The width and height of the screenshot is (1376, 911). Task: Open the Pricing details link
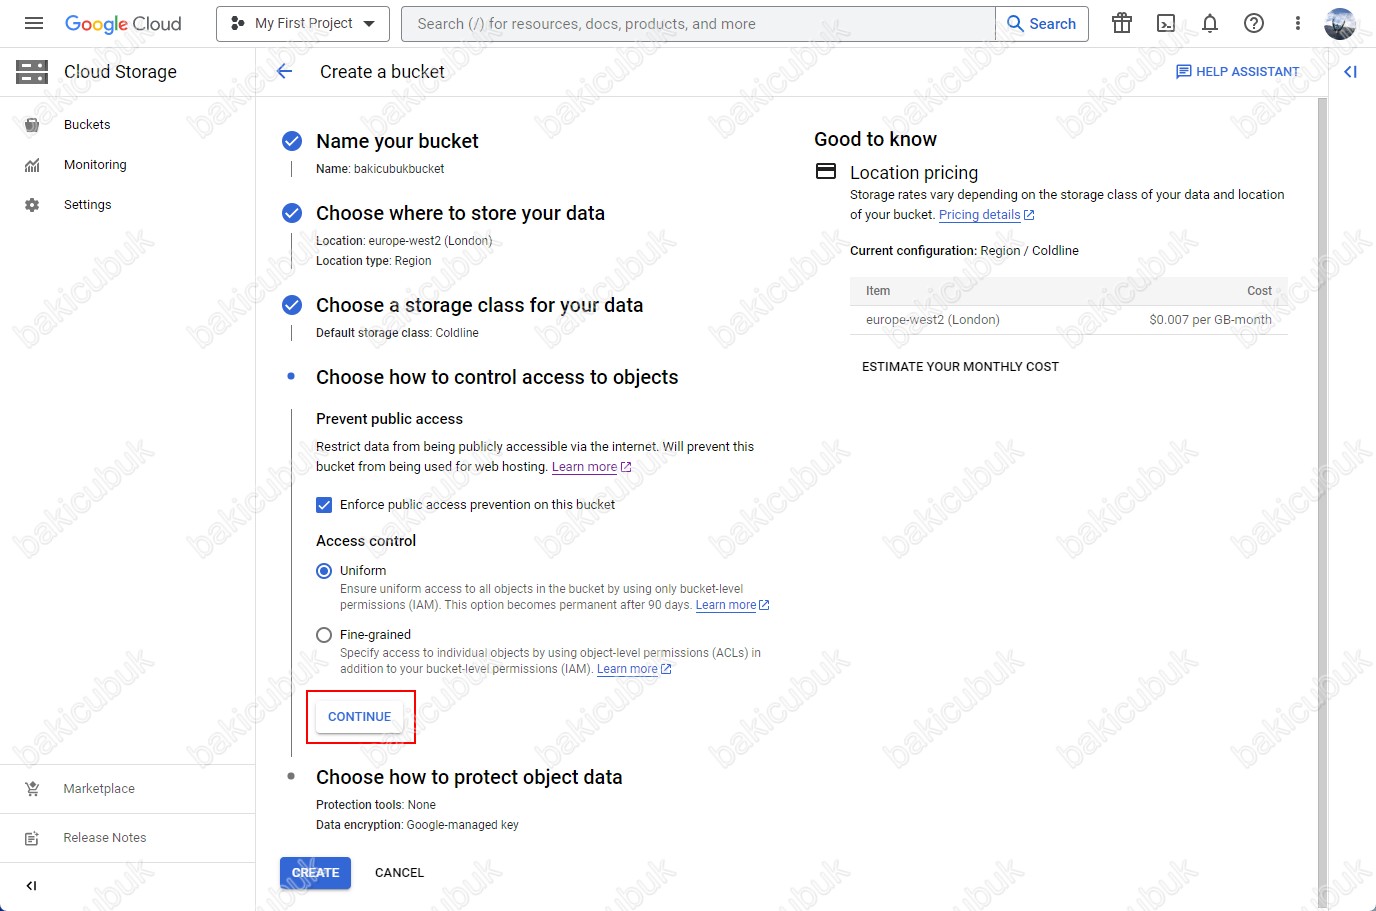pos(980,215)
